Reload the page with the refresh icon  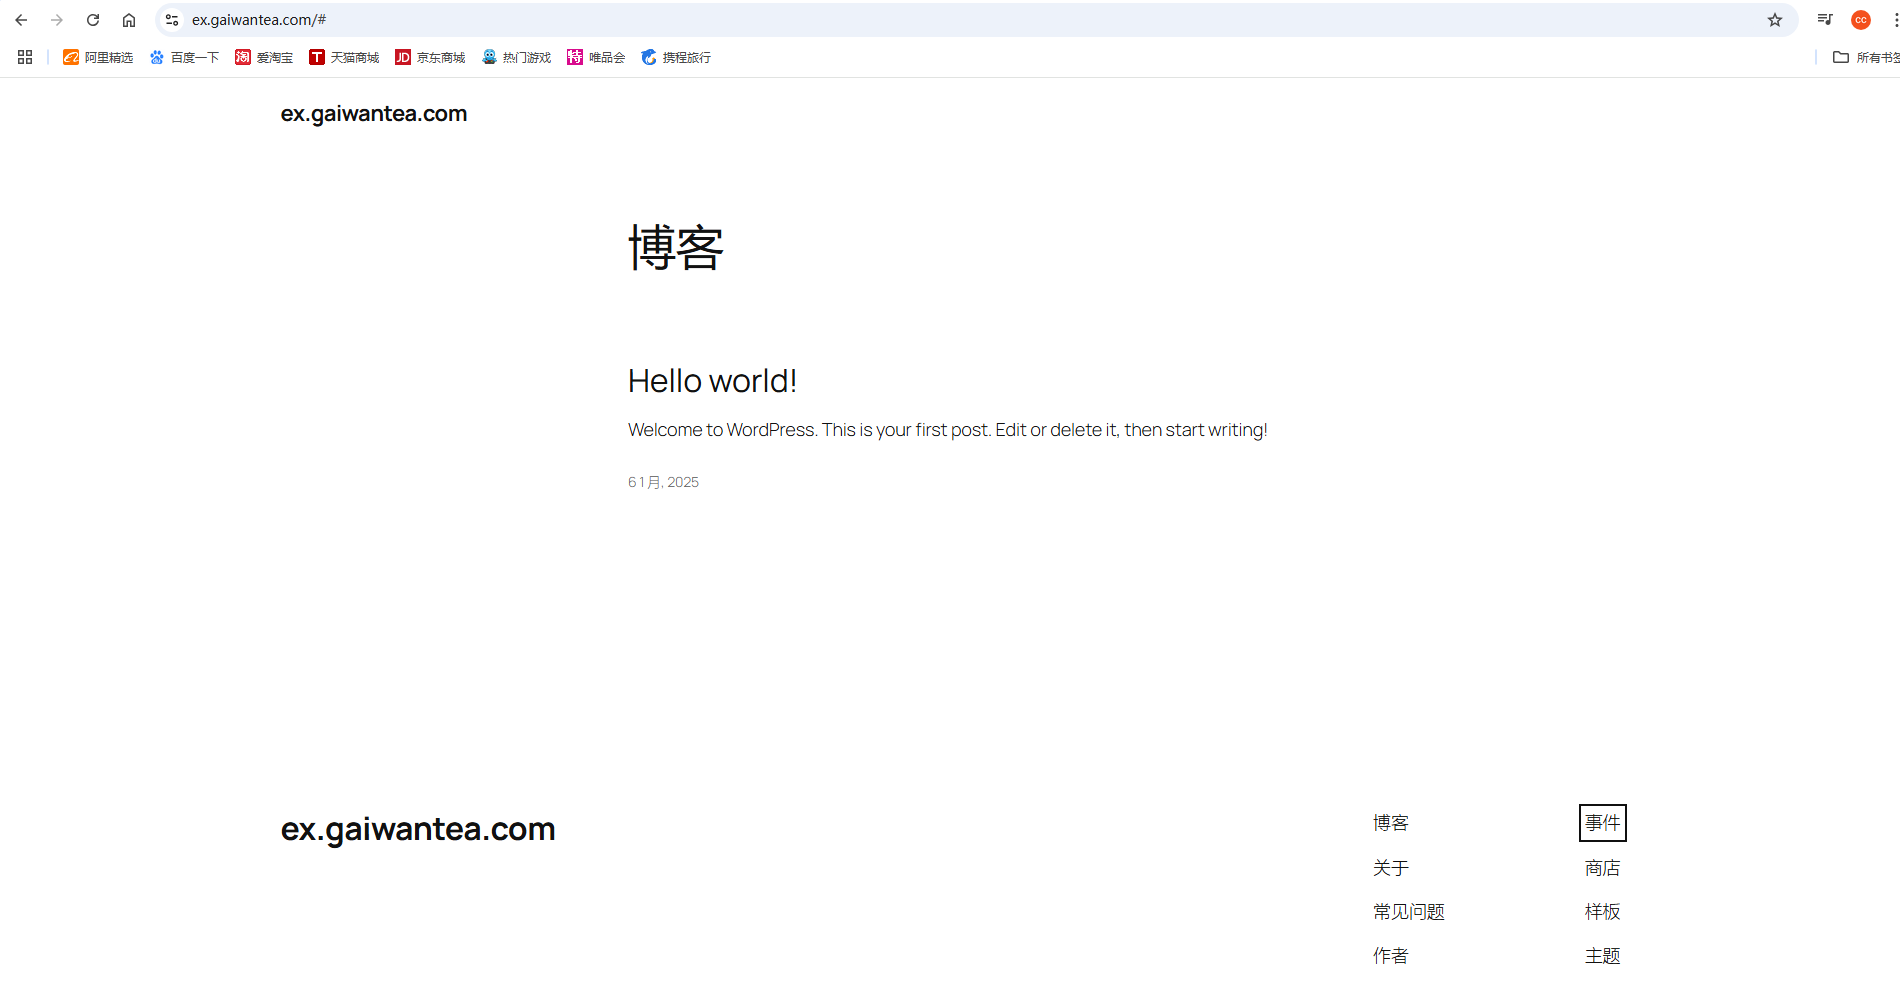click(93, 20)
